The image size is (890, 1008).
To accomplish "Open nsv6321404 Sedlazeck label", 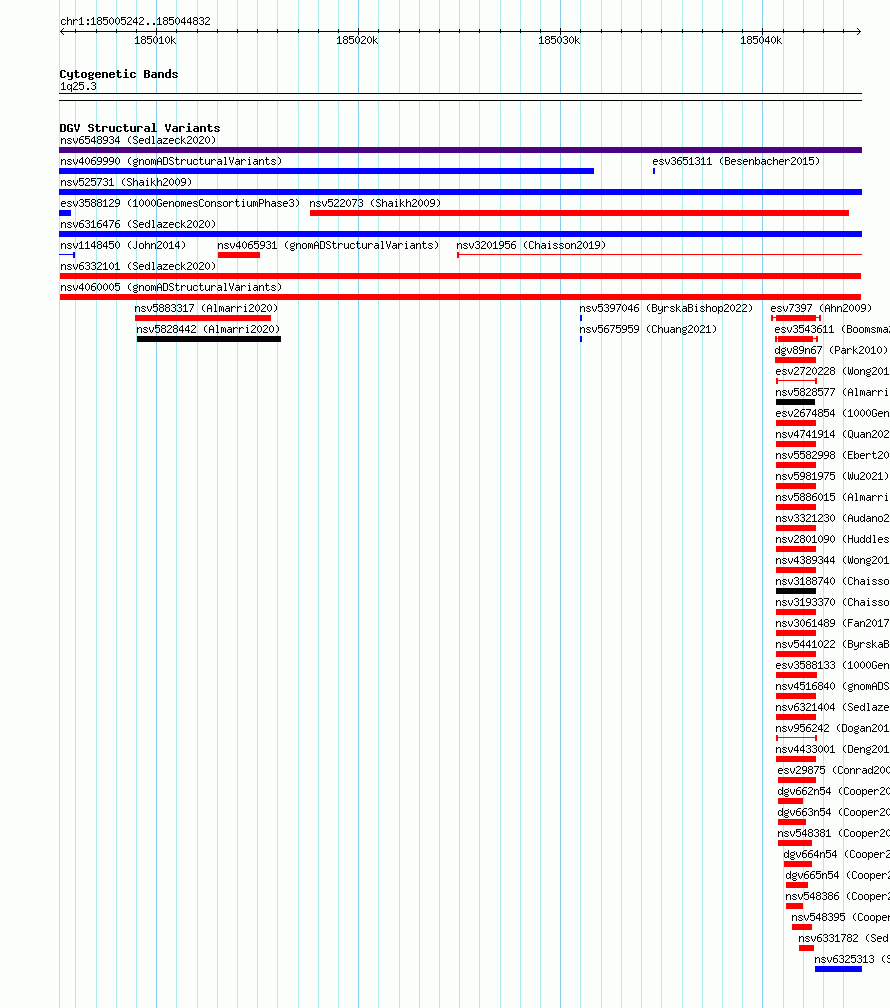I will point(833,707).
